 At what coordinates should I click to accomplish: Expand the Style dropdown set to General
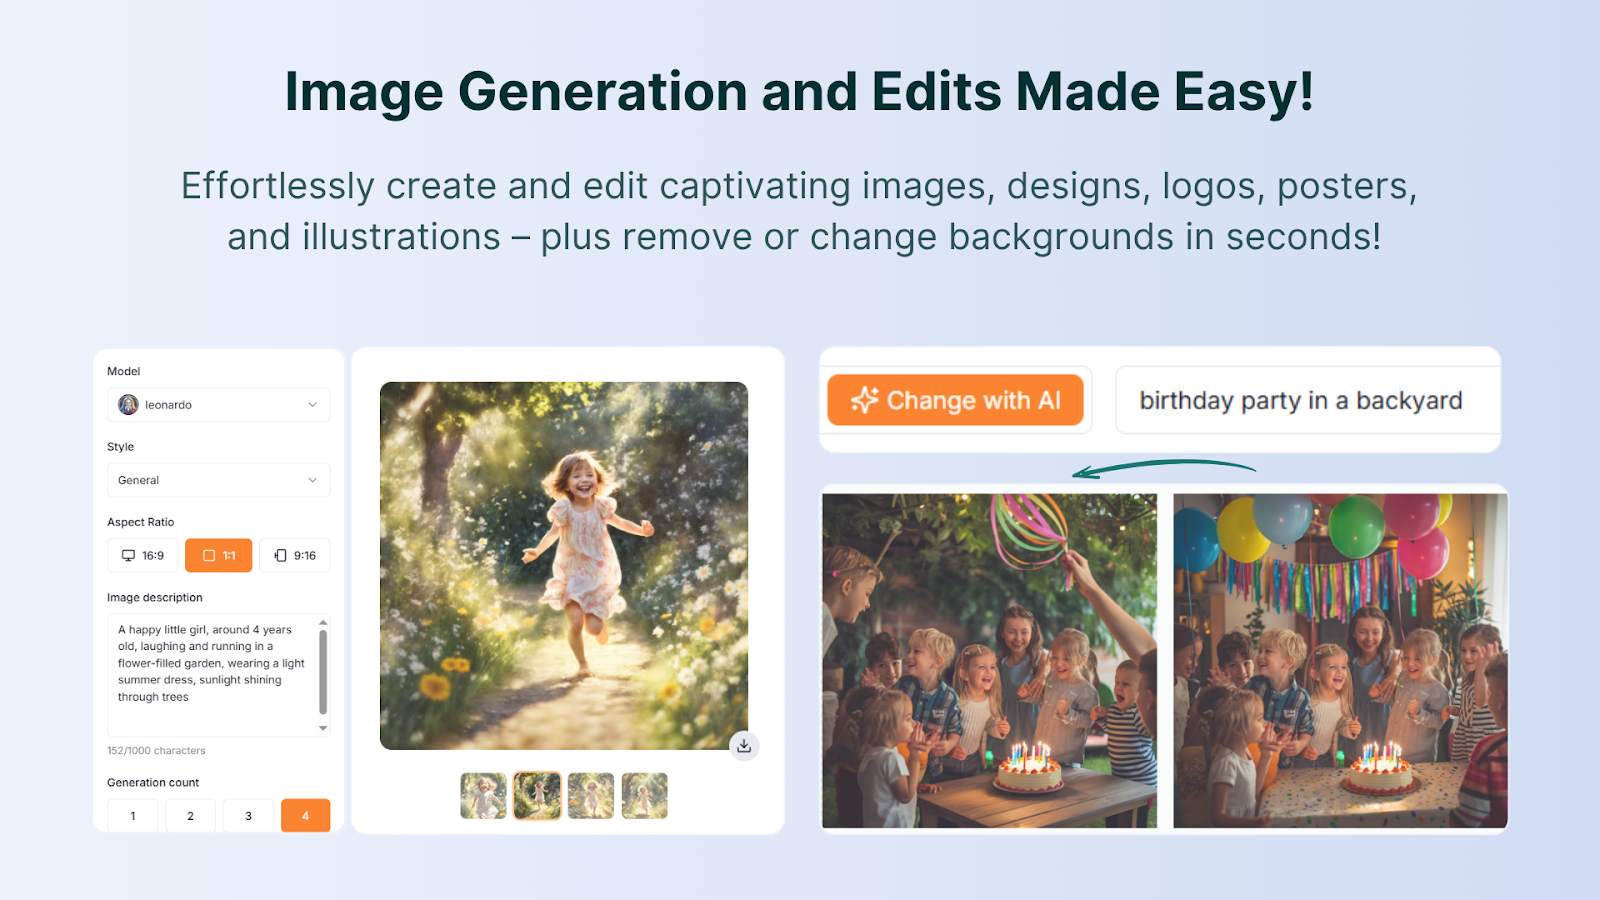[x=218, y=480]
